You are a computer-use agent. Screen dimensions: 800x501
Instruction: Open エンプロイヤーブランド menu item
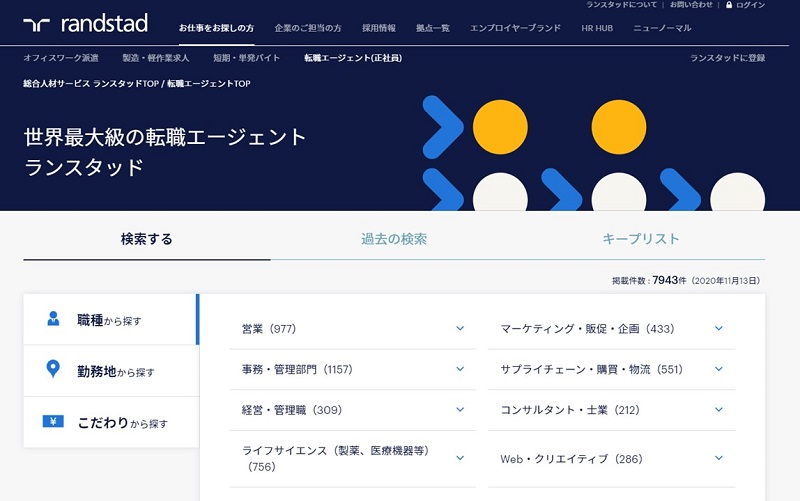515,28
